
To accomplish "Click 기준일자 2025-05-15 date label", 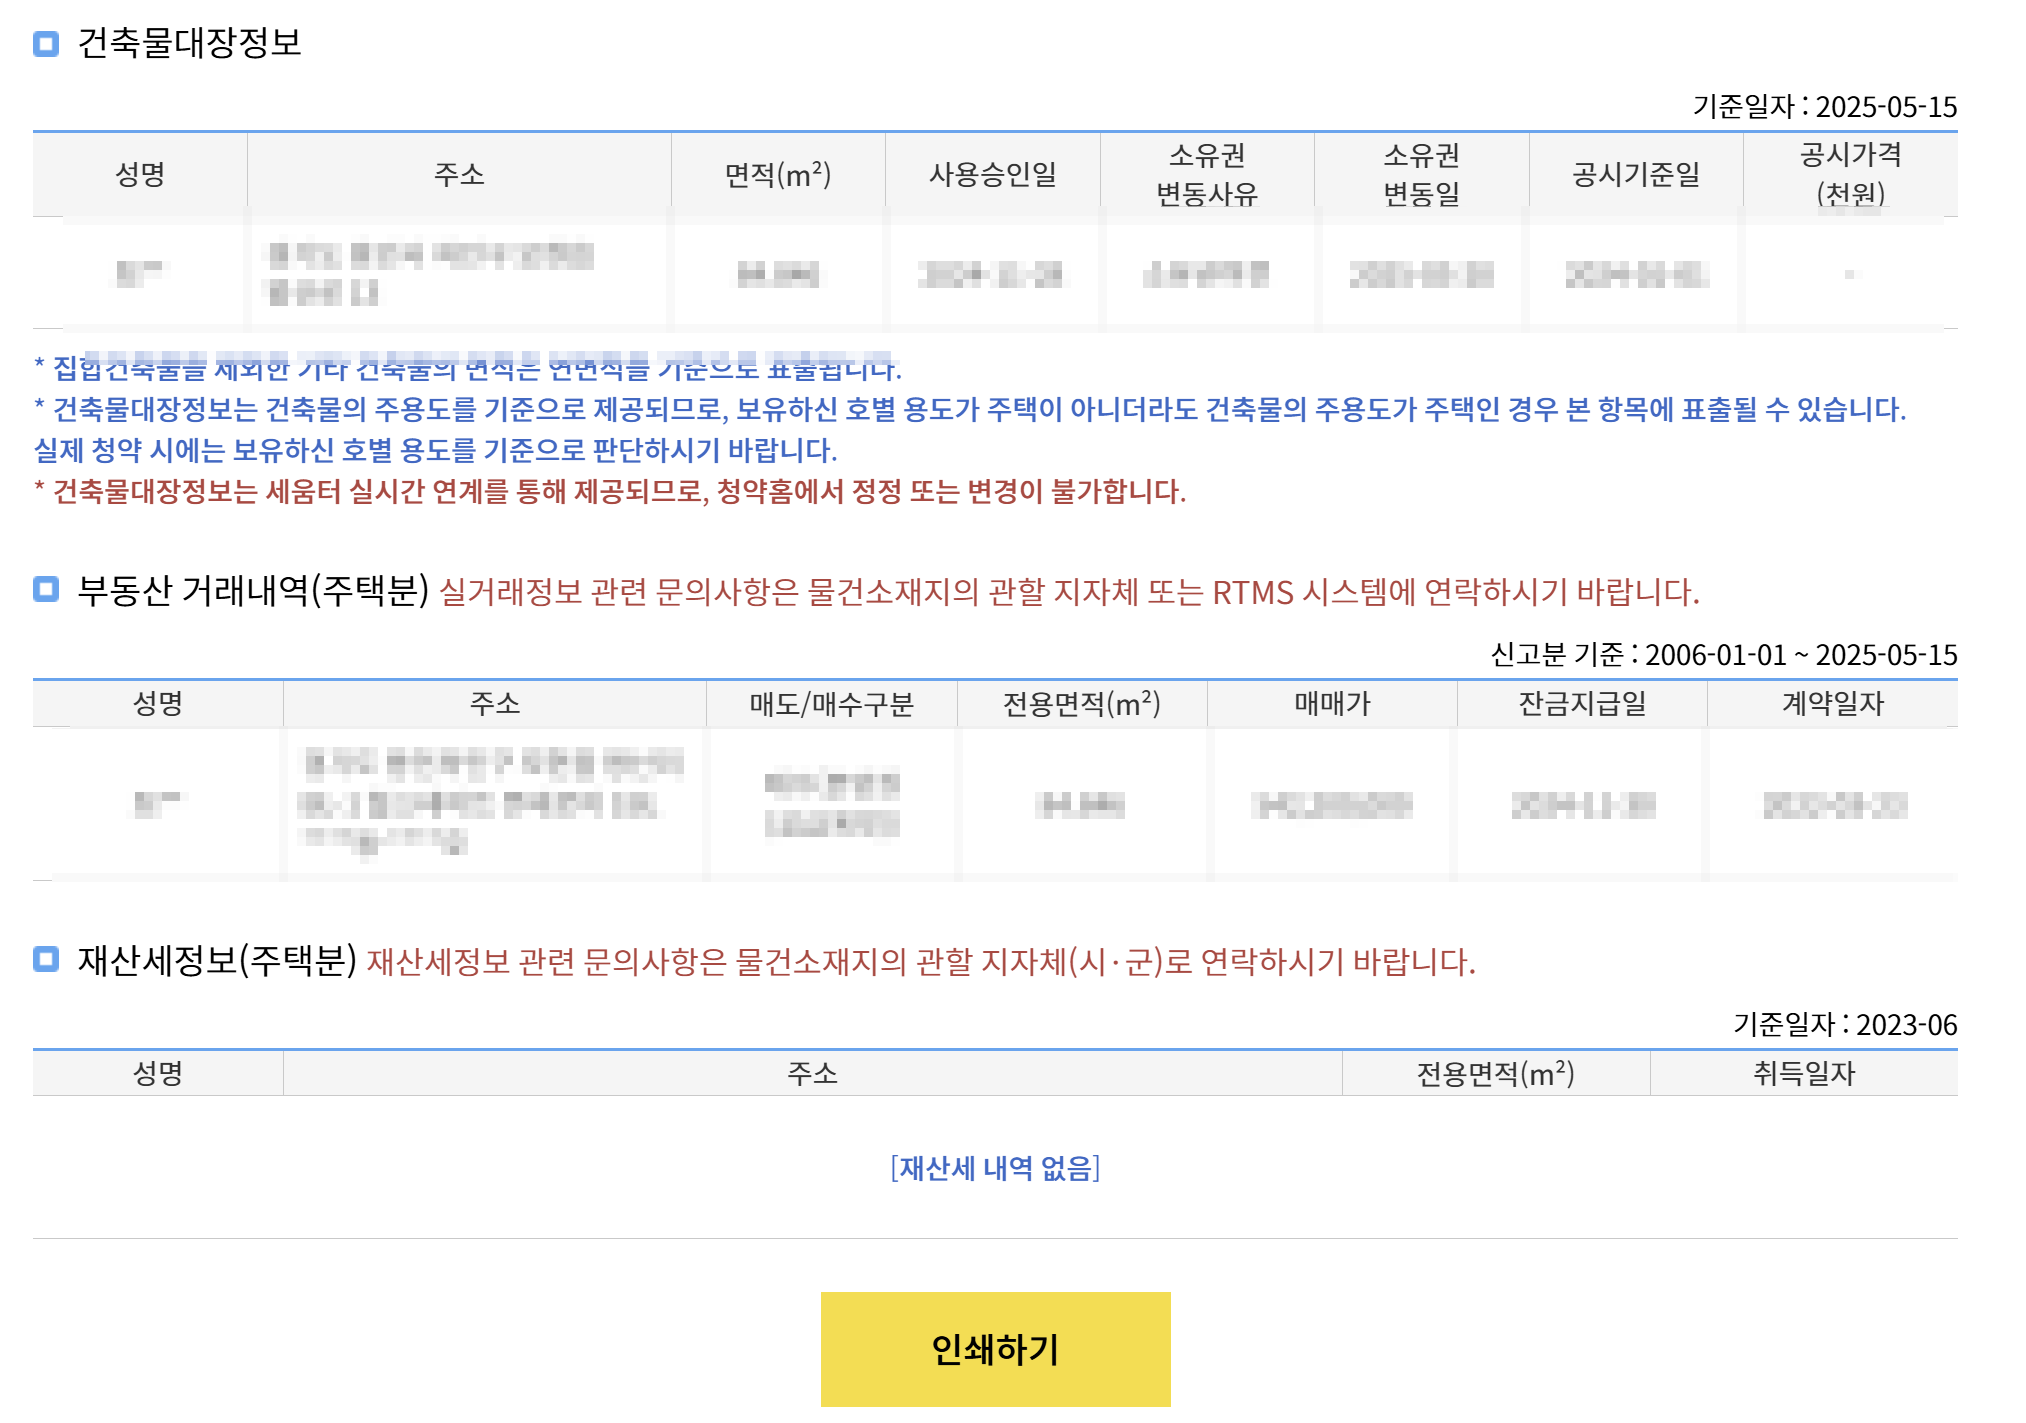I will tap(1824, 107).
